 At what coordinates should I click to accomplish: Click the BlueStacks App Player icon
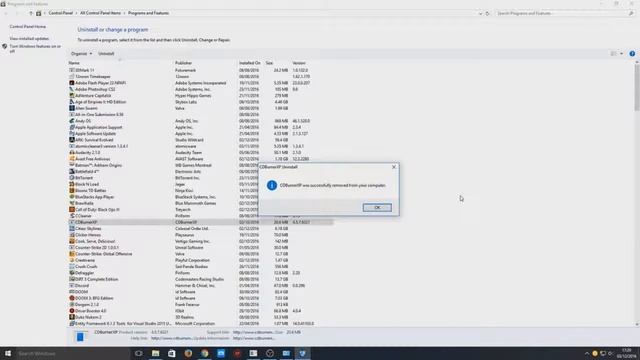coord(72,197)
